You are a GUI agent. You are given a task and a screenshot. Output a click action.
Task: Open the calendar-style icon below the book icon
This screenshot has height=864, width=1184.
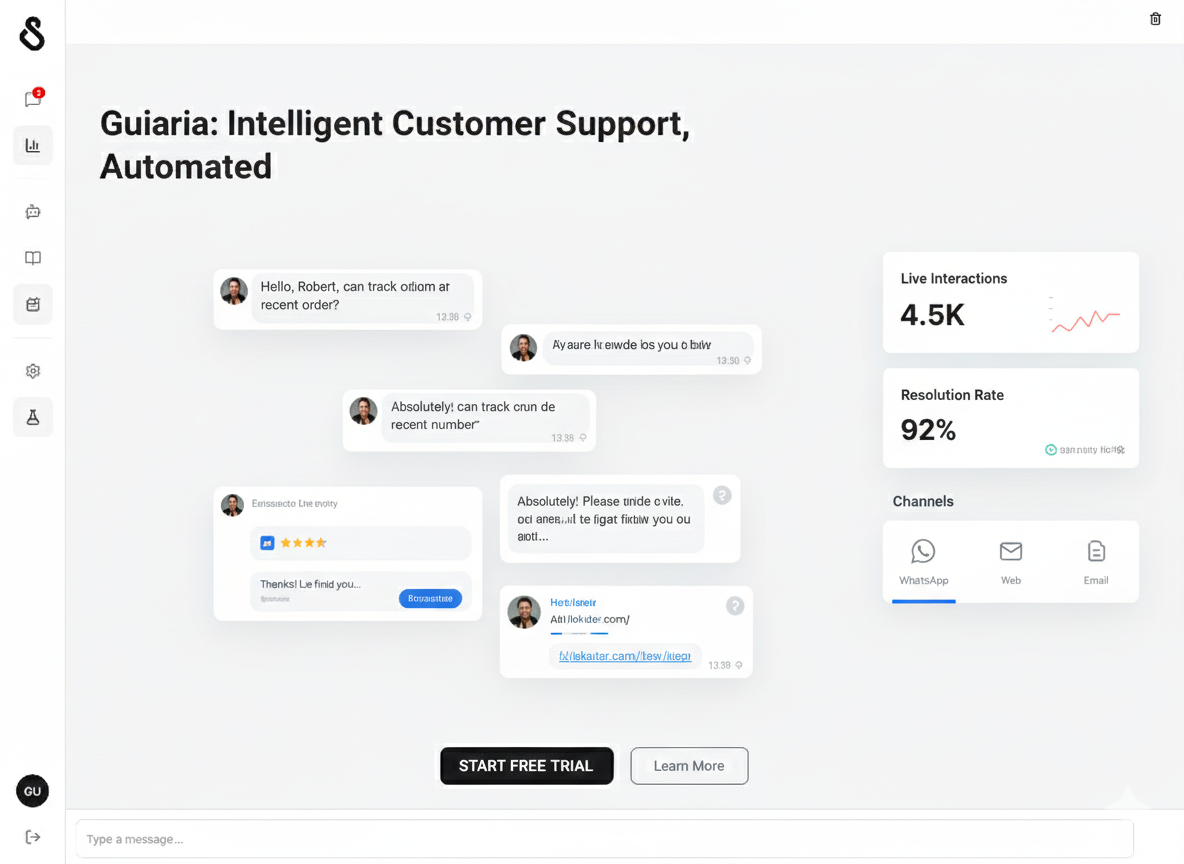(x=33, y=304)
